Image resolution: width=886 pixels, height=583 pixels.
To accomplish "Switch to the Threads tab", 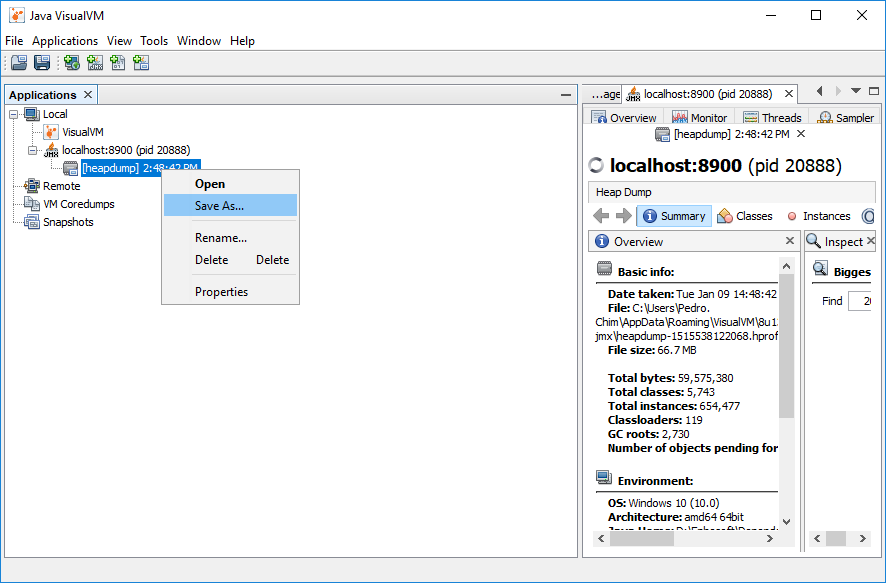I will pos(773,117).
